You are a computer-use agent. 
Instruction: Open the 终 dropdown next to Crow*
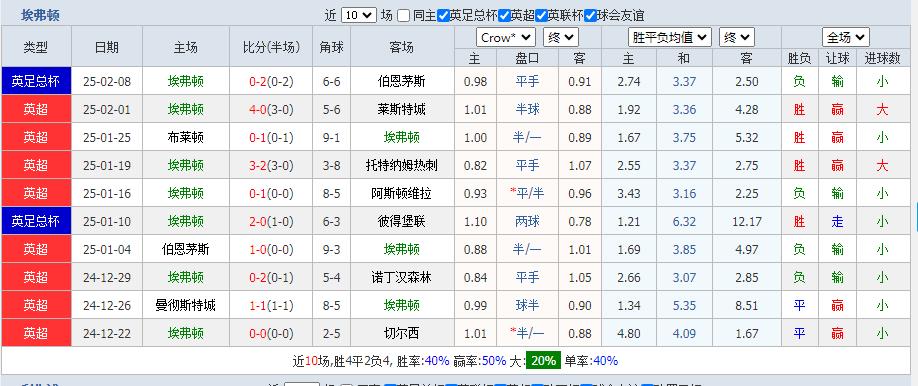561,38
